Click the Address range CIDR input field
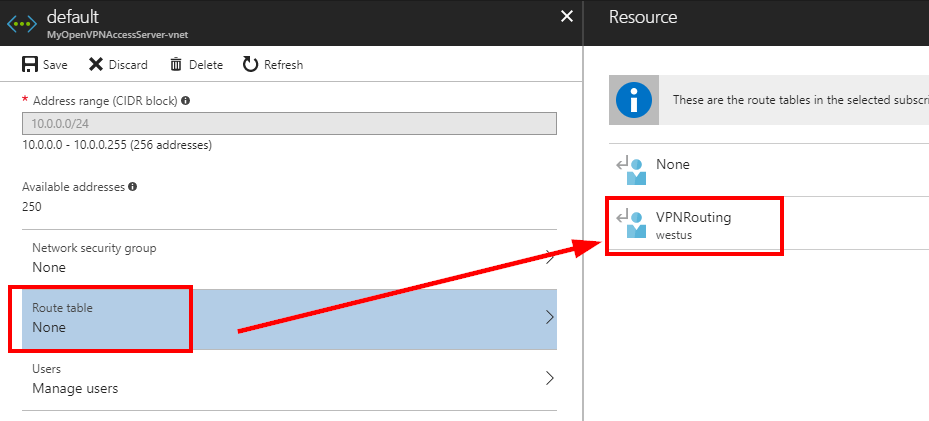929x421 pixels. [x=289, y=123]
